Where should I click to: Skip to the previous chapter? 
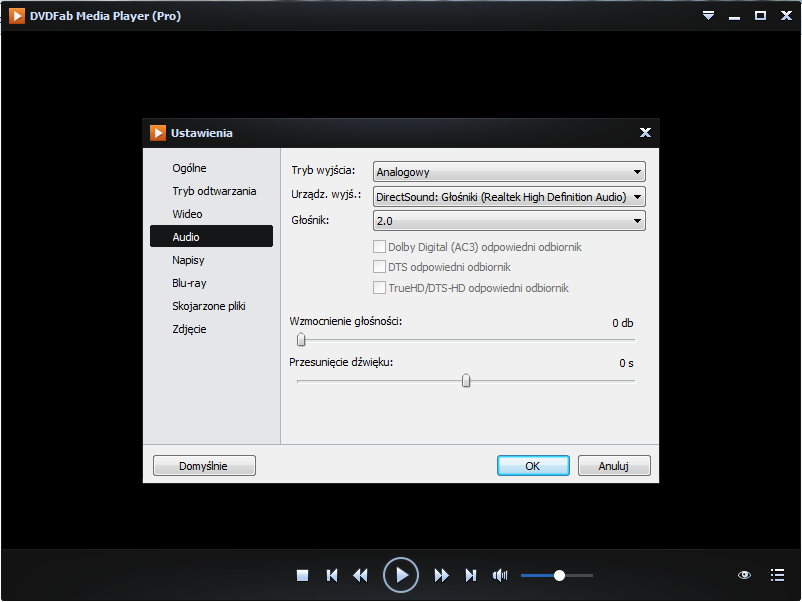(331, 575)
